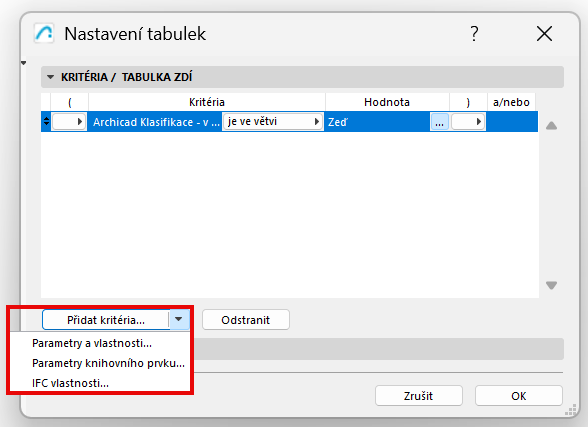Choose 'Parametry knihovního prvku...' menu item
588x427 pixels.
coord(108,363)
